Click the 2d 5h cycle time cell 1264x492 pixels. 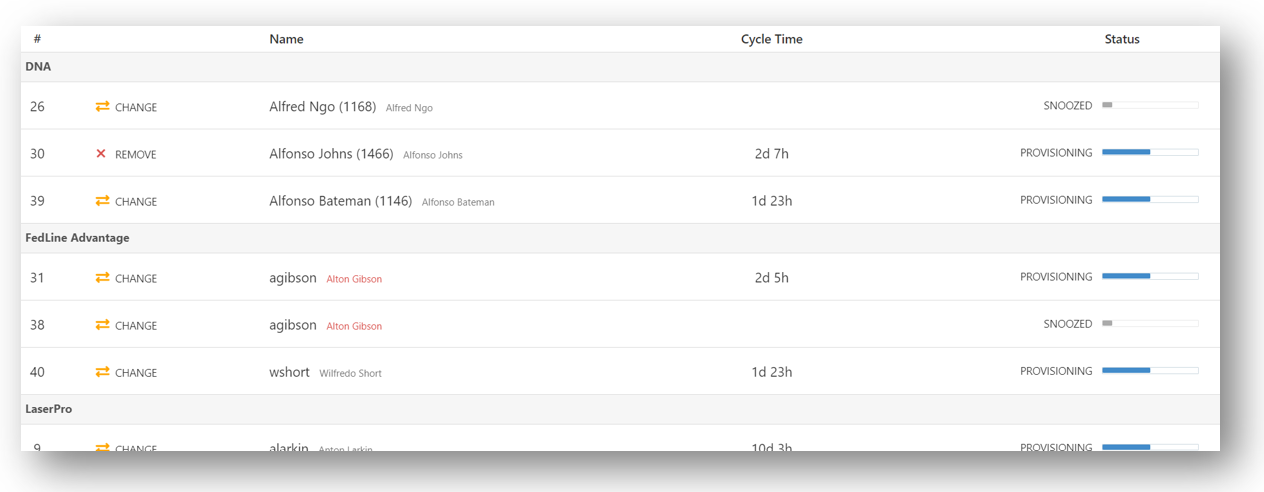click(x=771, y=278)
